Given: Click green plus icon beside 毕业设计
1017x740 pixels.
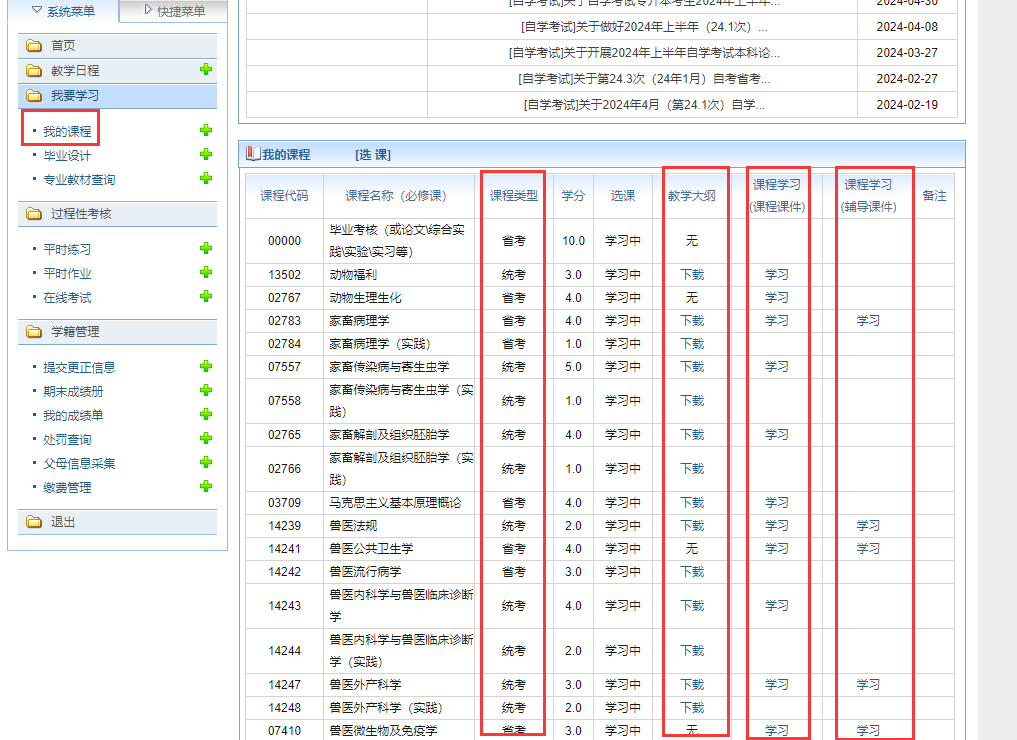Looking at the screenshot, I should [206, 155].
